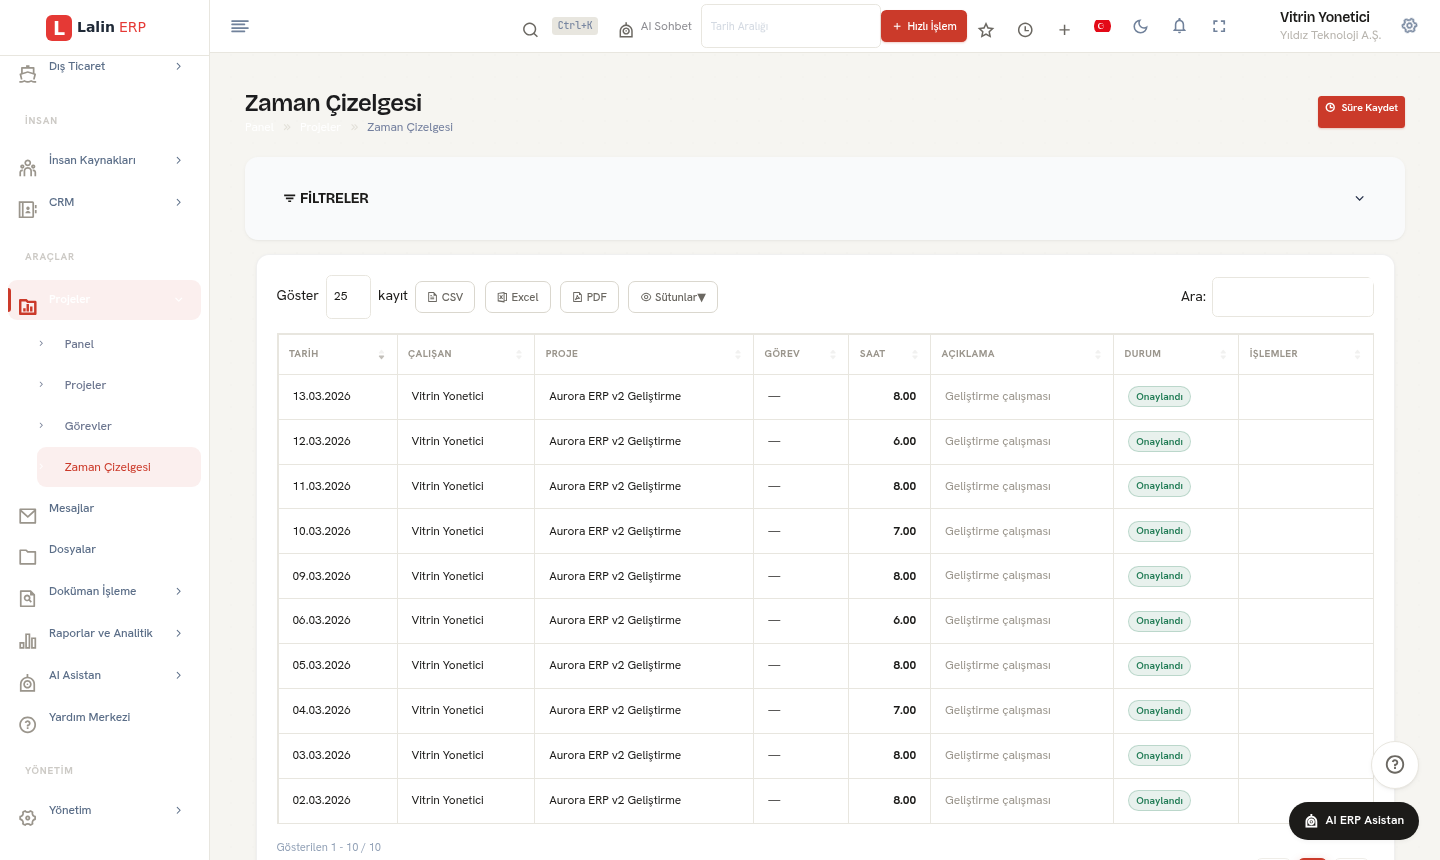Expand the FİLTRELER panel chevron

coord(1359,198)
